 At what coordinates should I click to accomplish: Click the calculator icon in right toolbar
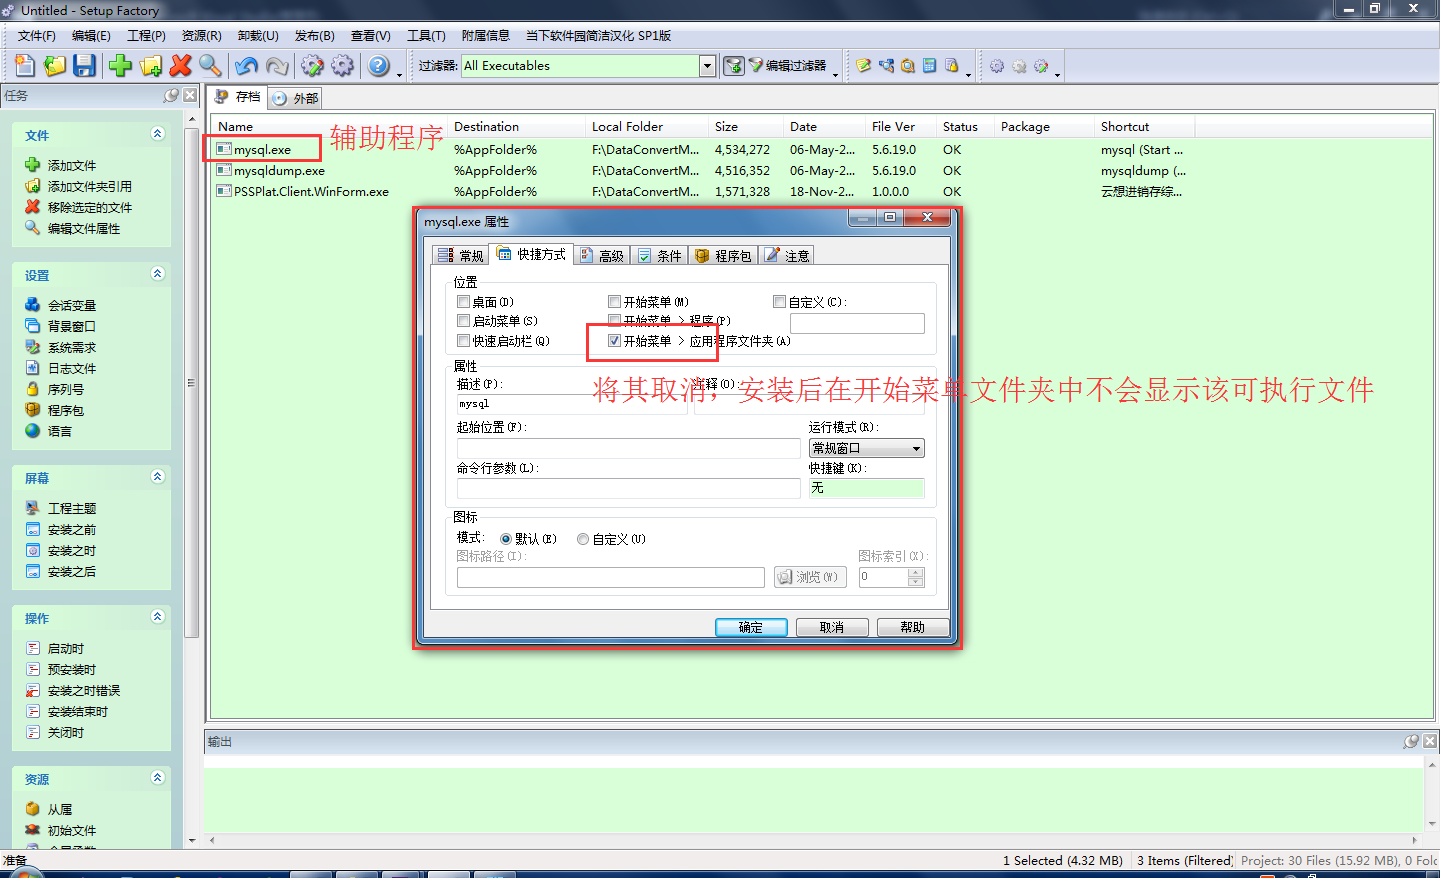pyautogui.click(x=930, y=66)
